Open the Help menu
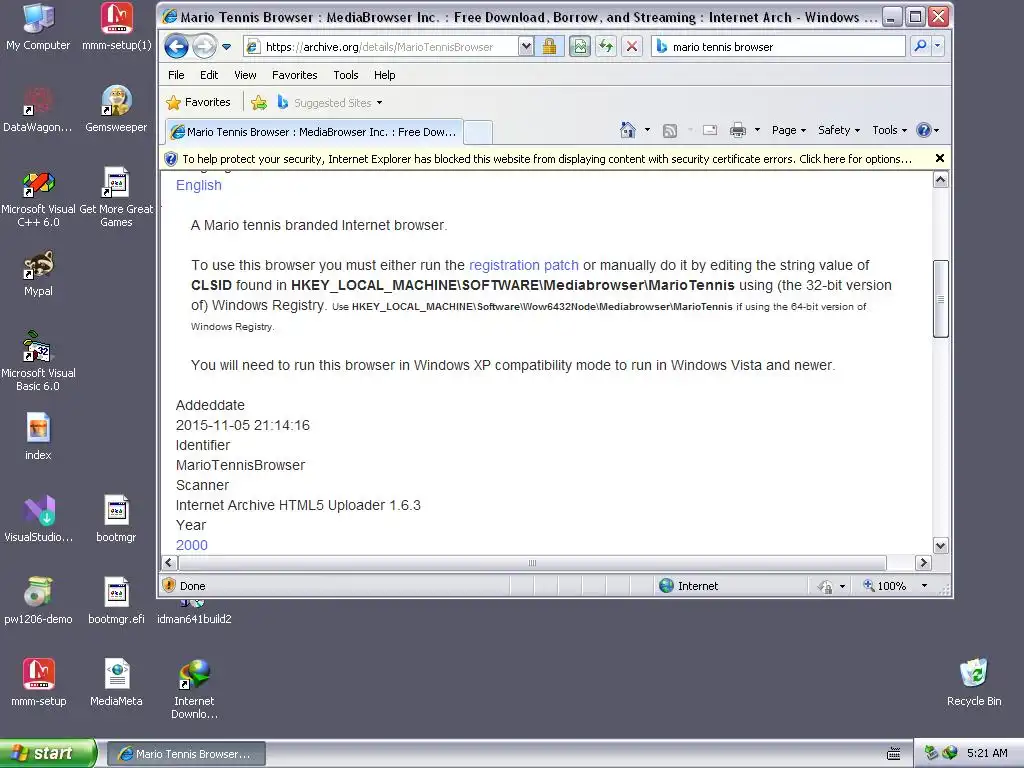Image resolution: width=1024 pixels, height=768 pixels. pos(384,75)
